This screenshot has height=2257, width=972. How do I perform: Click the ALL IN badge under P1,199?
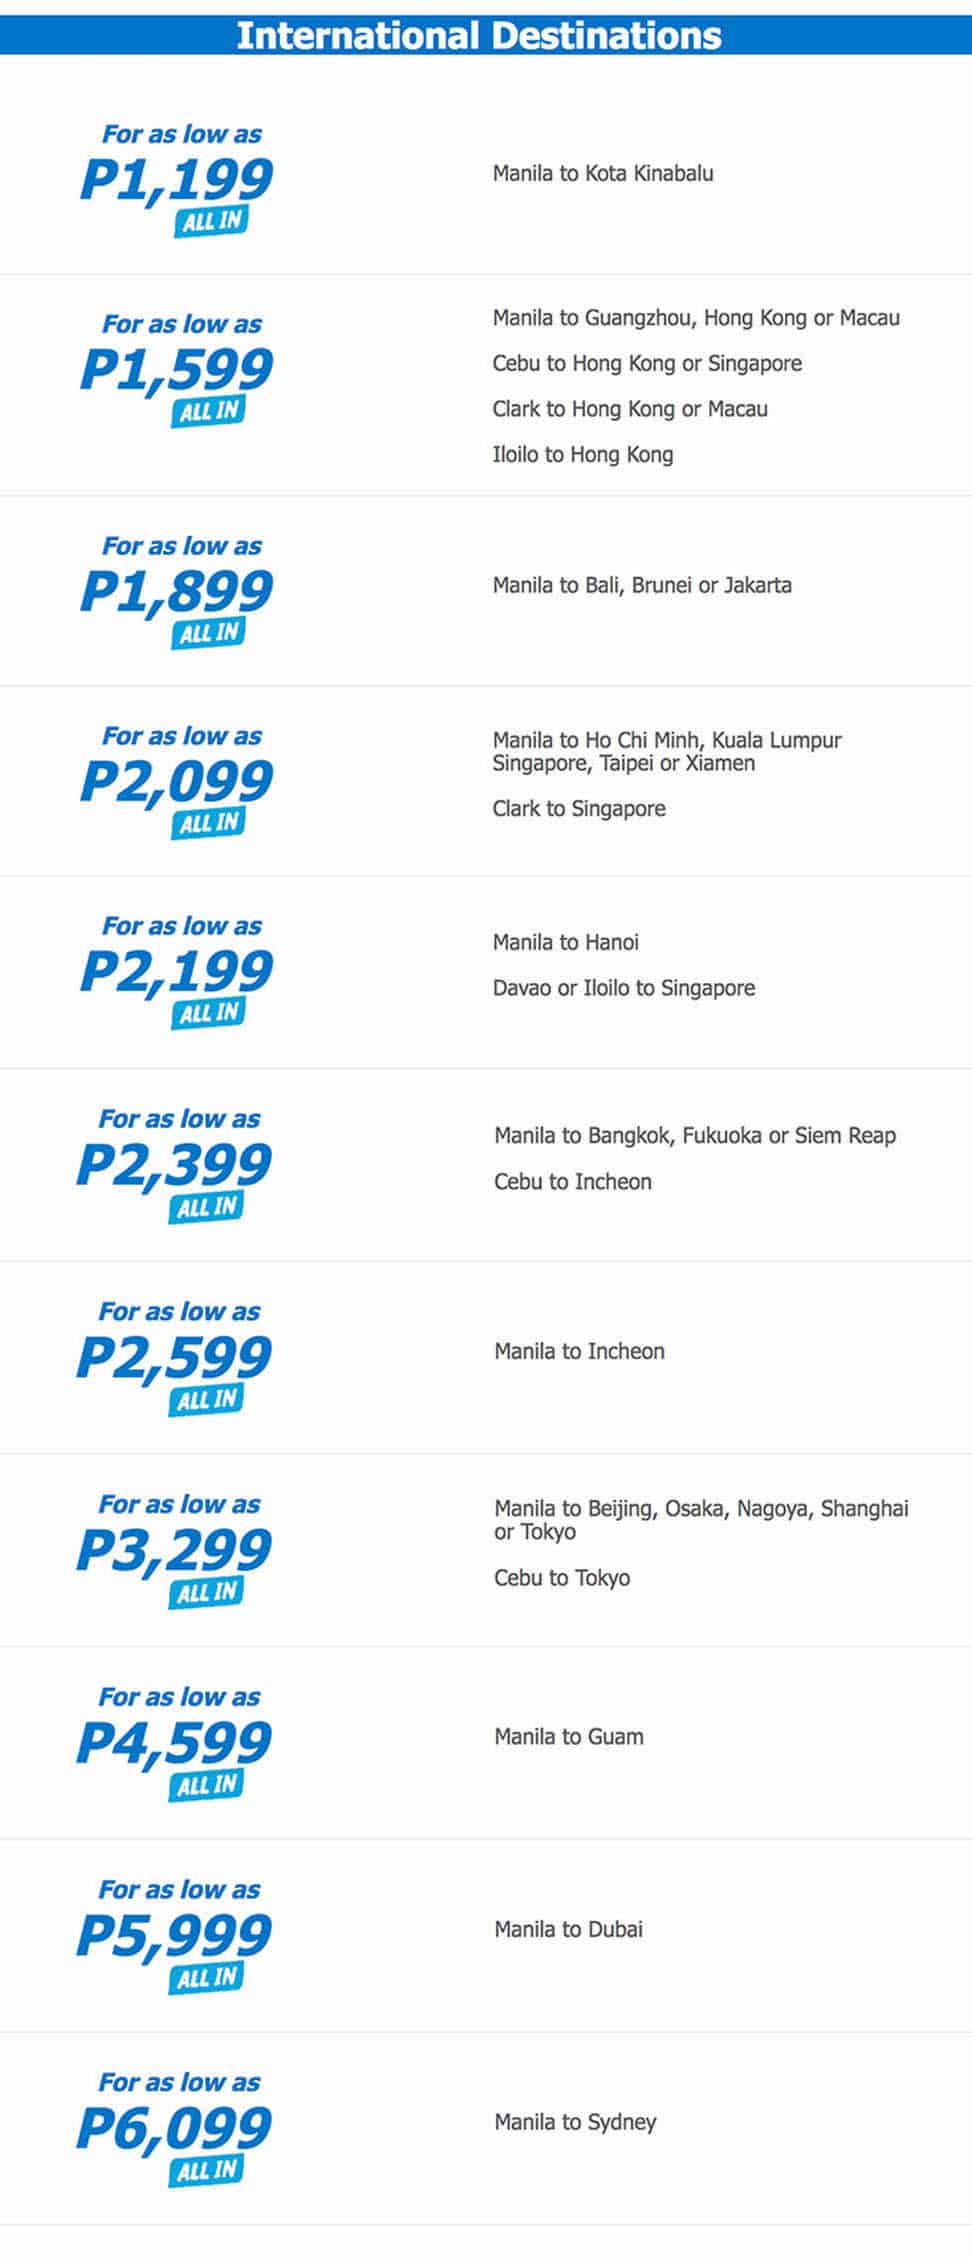point(210,221)
